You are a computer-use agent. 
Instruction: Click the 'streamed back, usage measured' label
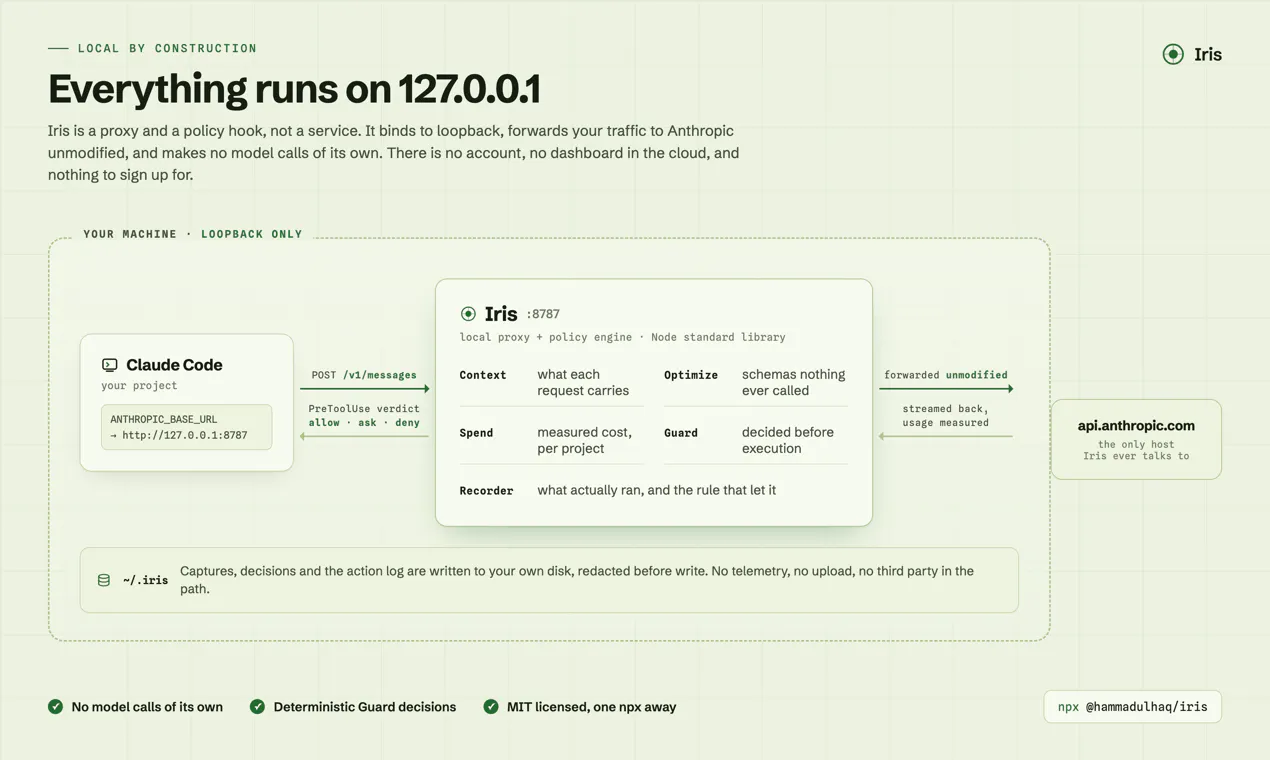[946, 416]
